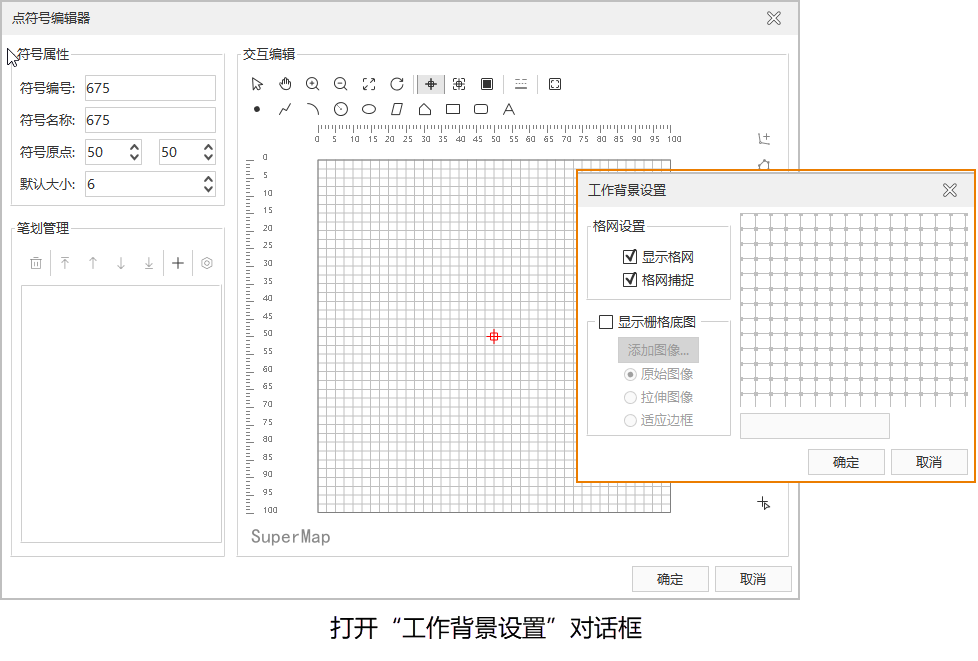Click the 符号编号 text field

tap(150, 88)
